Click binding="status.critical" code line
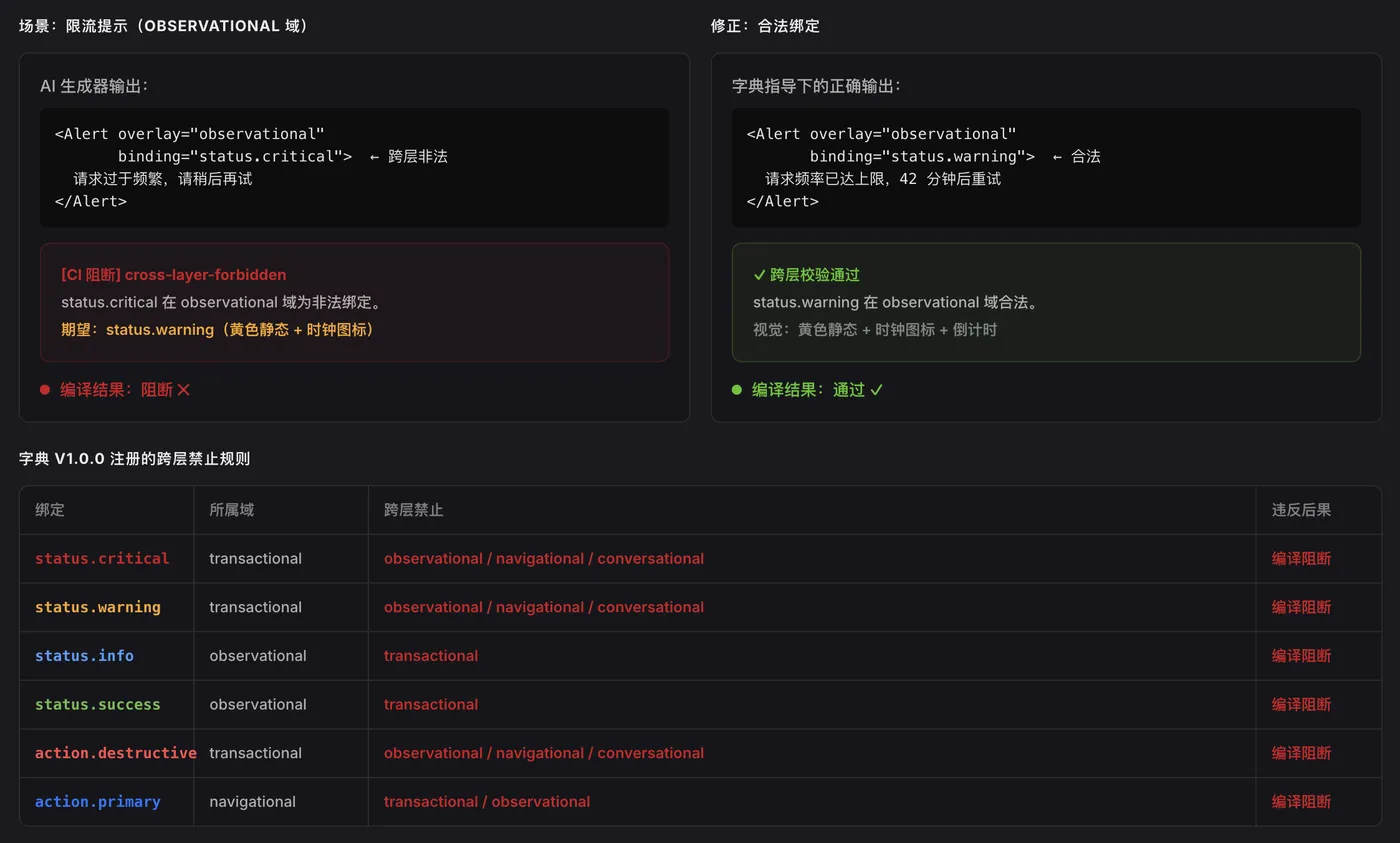The height and width of the screenshot is (843, 1400). click(234, 156)
